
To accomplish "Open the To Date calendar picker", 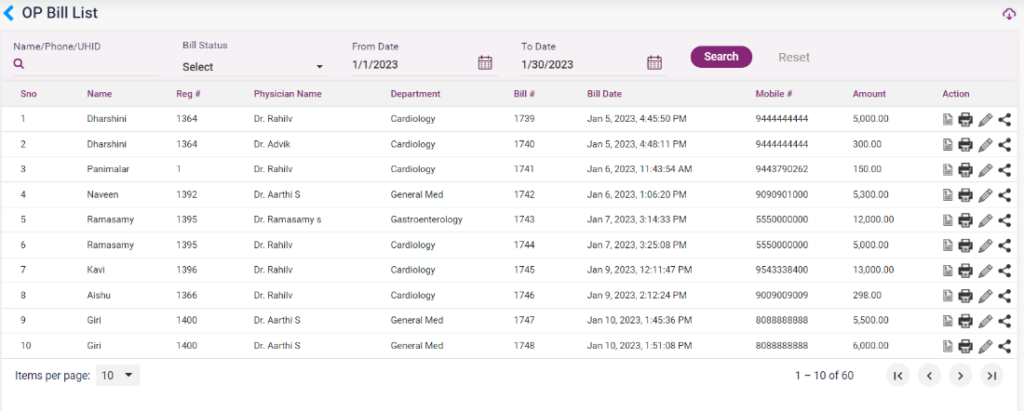I will [x=655, y=63].
